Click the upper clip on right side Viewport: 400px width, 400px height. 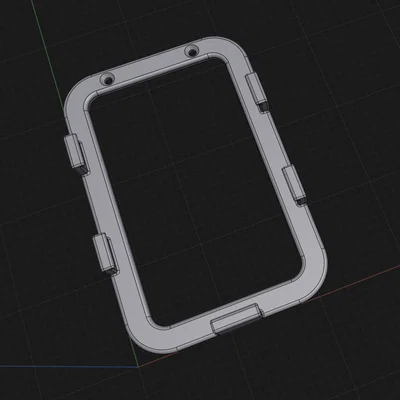(x=257, y=92)
